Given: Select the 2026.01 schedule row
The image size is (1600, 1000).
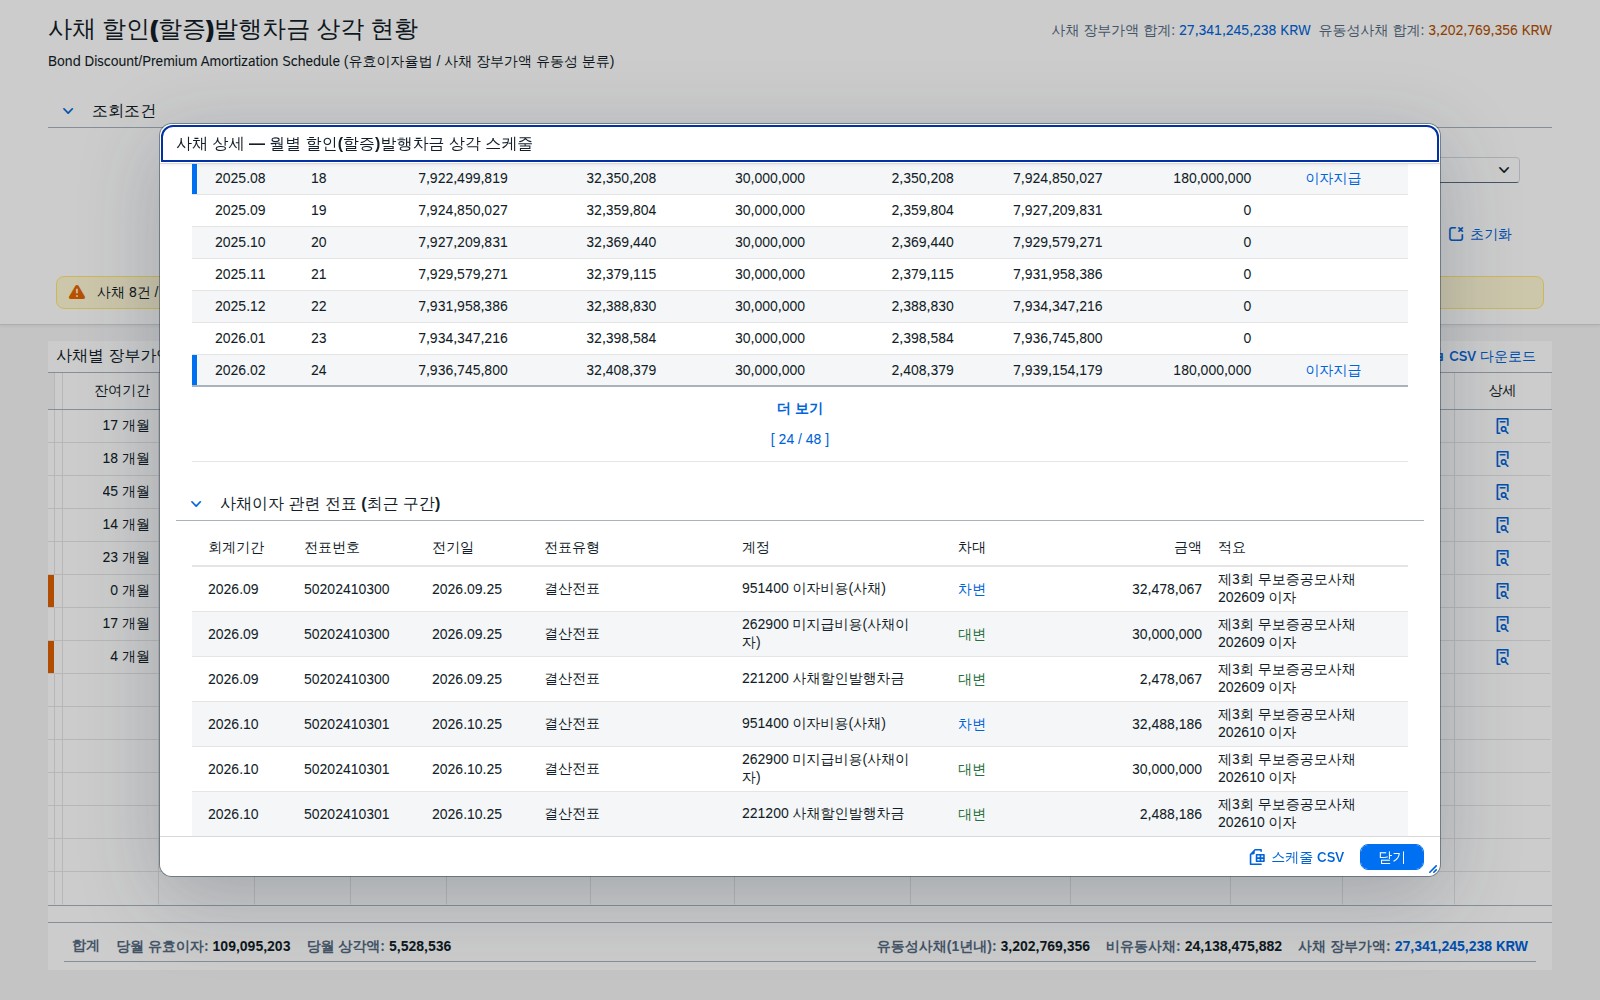Looking at the screenshot, I should (800, 338).
